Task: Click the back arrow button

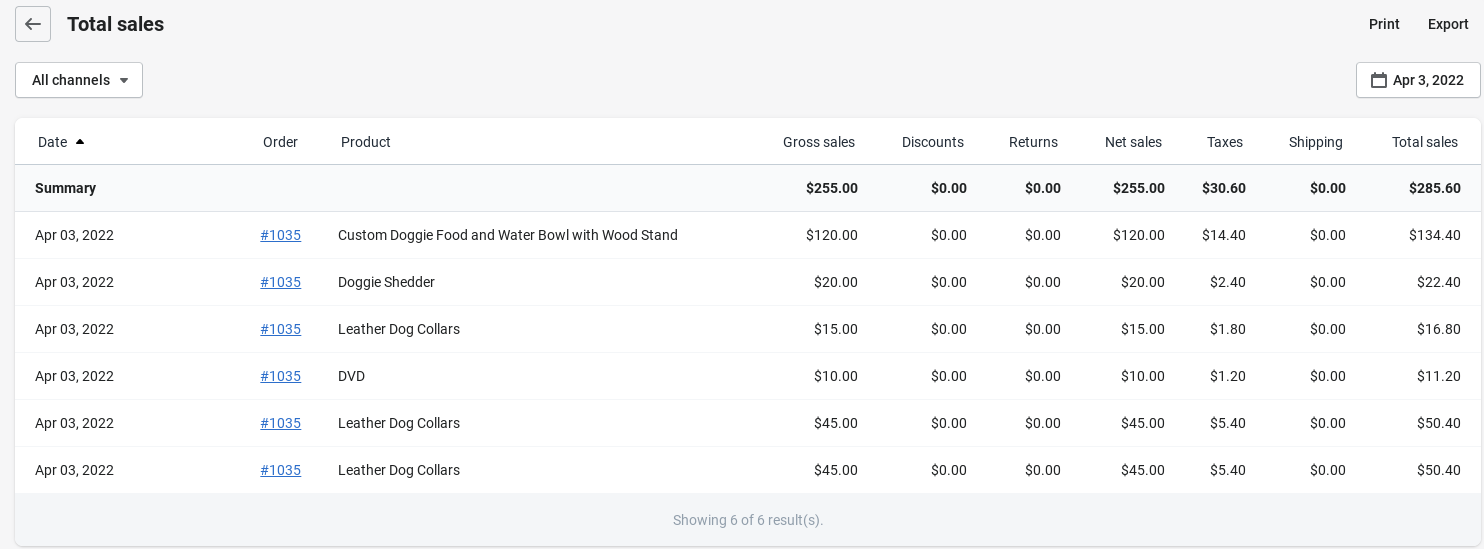Action: [33, 24]
